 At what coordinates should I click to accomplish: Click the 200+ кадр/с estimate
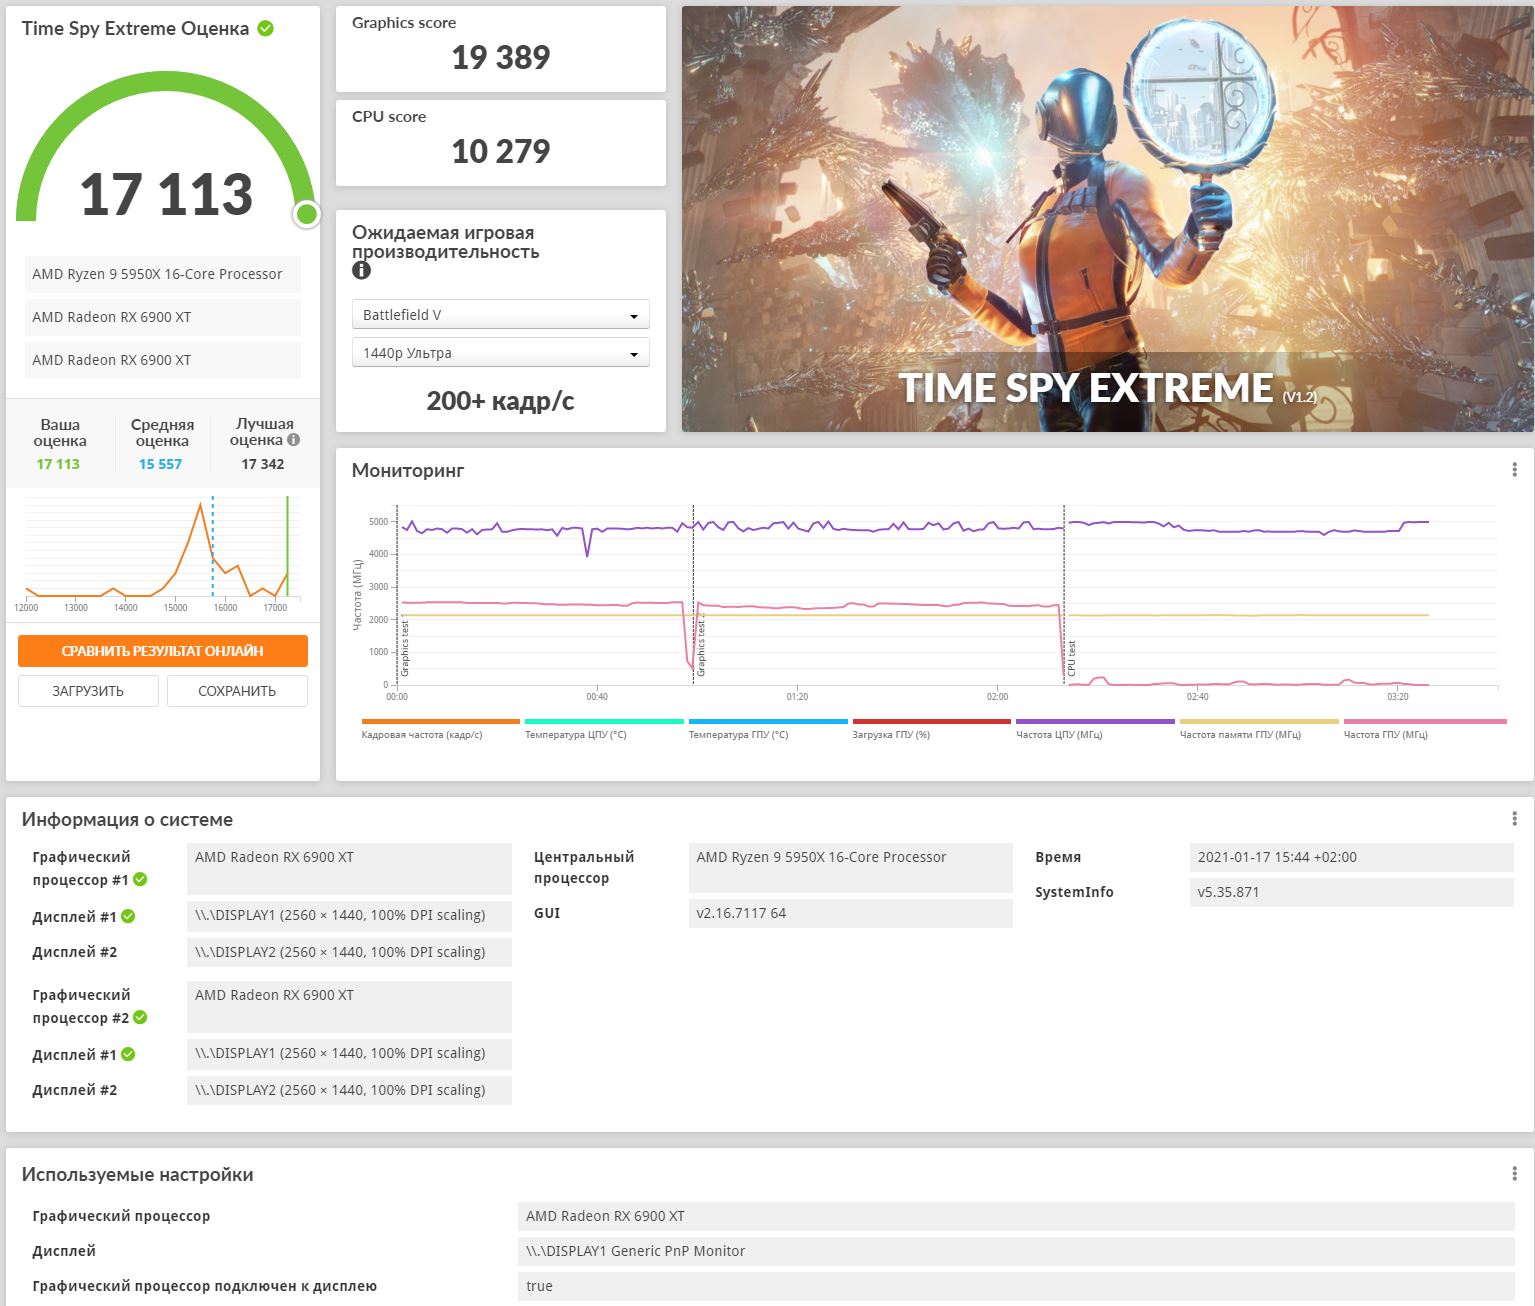(500, 401)
